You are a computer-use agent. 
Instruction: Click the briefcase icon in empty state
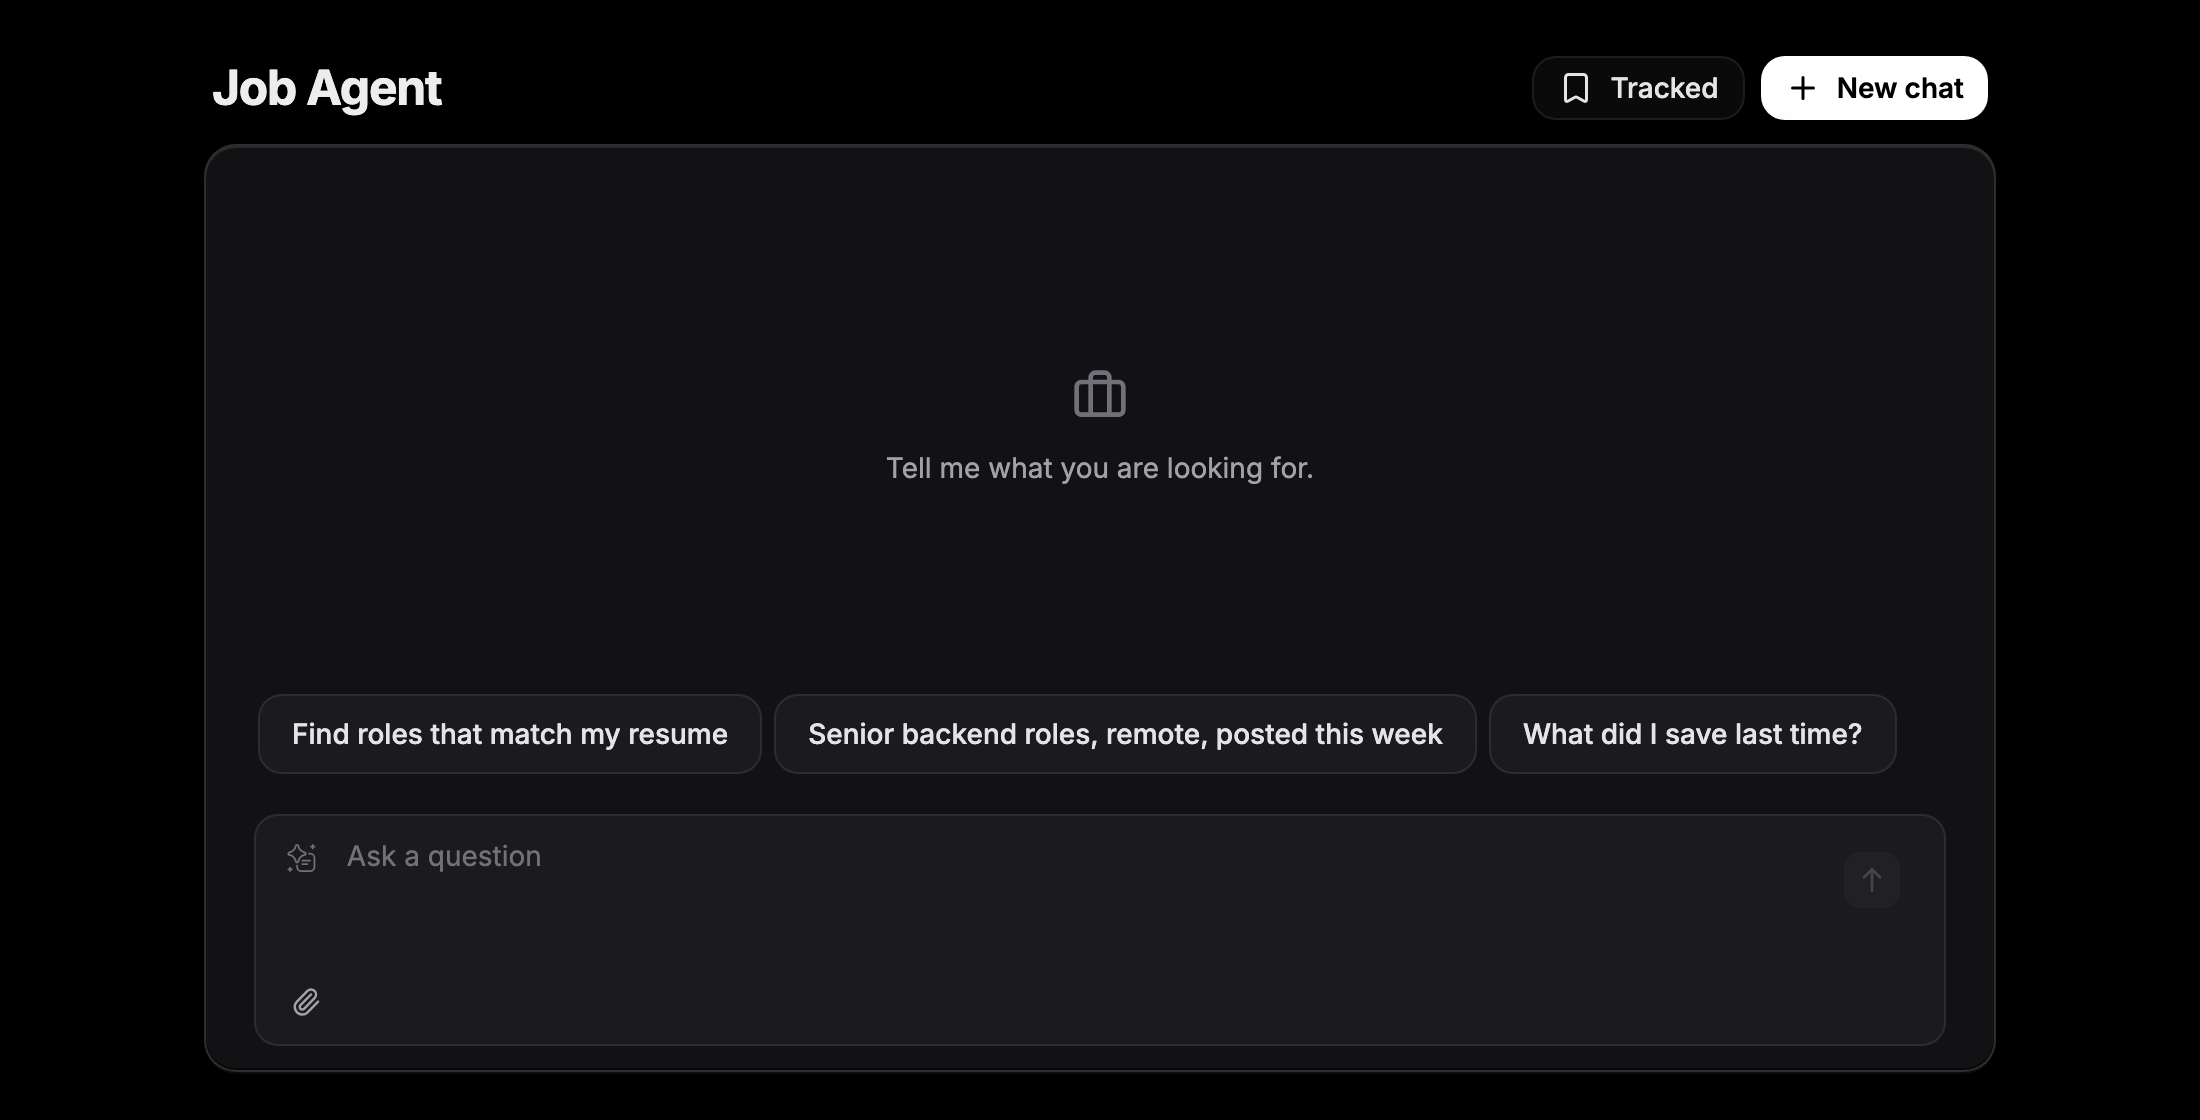(x=1100, y=394)
